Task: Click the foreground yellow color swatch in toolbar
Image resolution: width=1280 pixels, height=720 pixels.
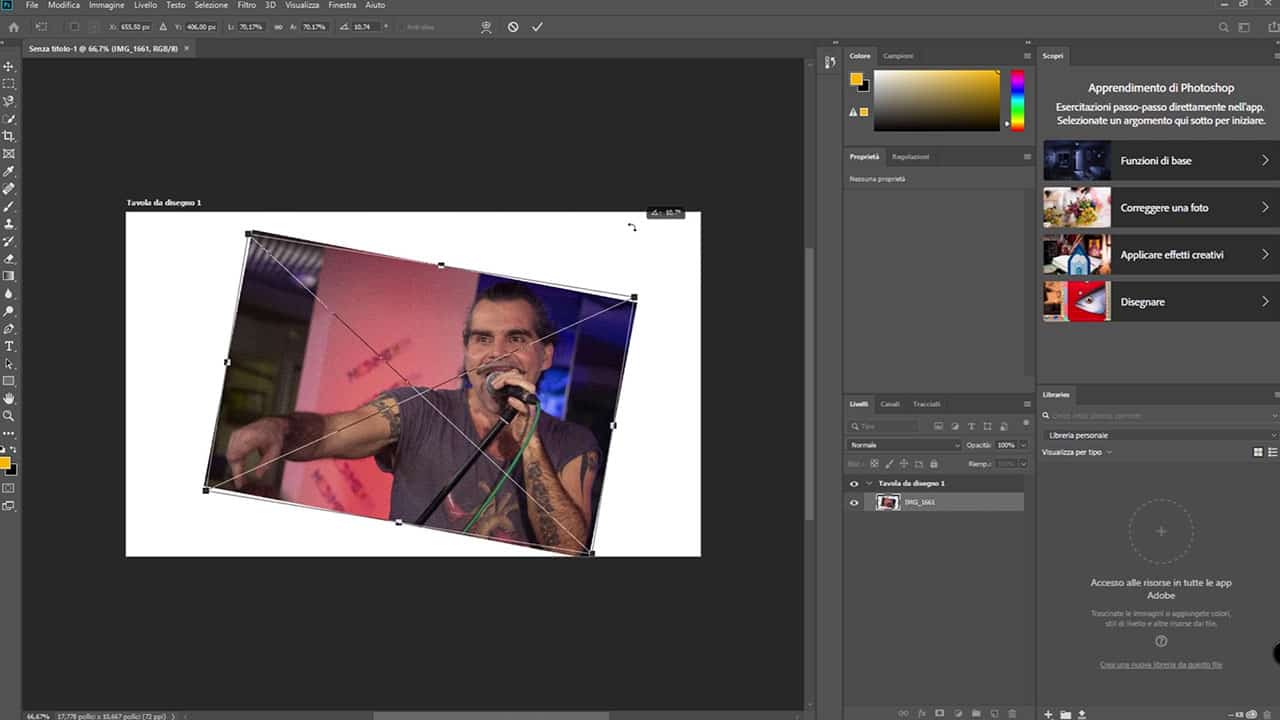Action: coord(5,463)
